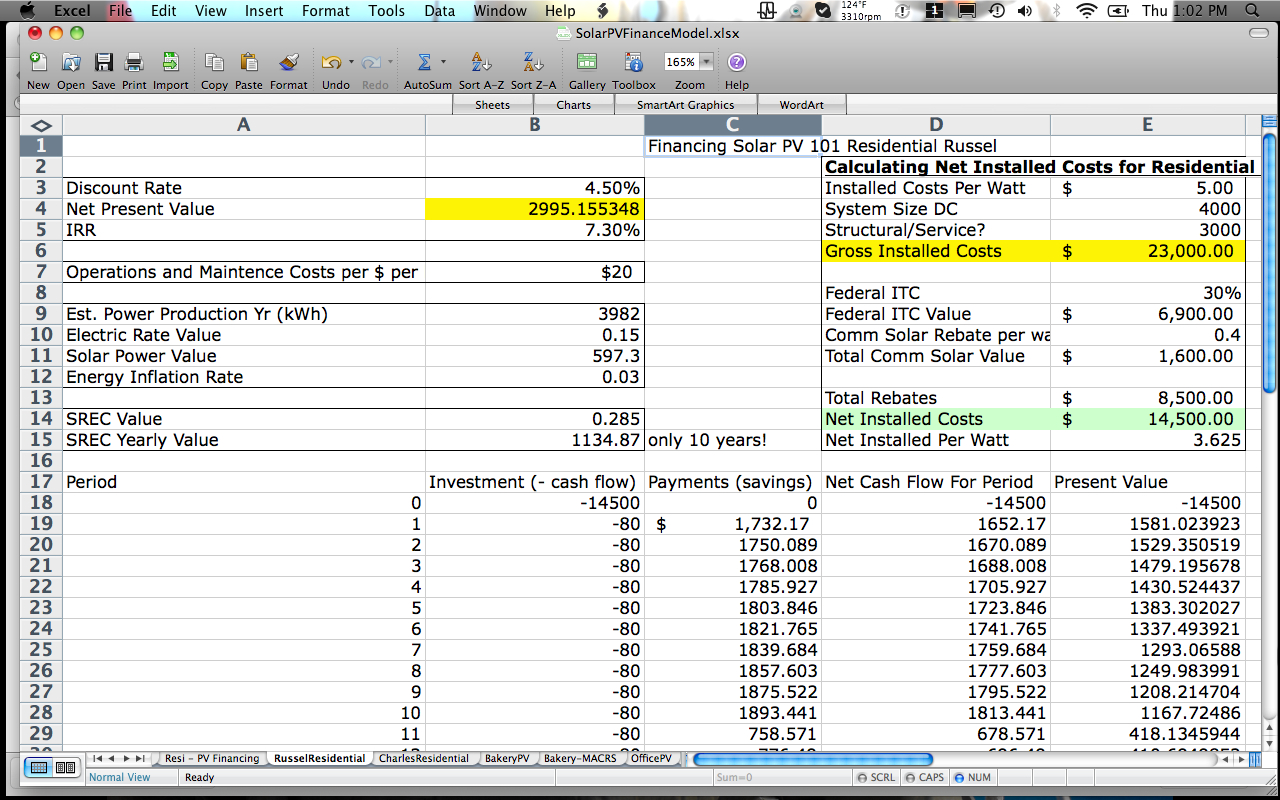Image resolution: width=1280 pixels, height=800 pixels.
Task: Click the Import icon
Action: click(x=170, y=63)
